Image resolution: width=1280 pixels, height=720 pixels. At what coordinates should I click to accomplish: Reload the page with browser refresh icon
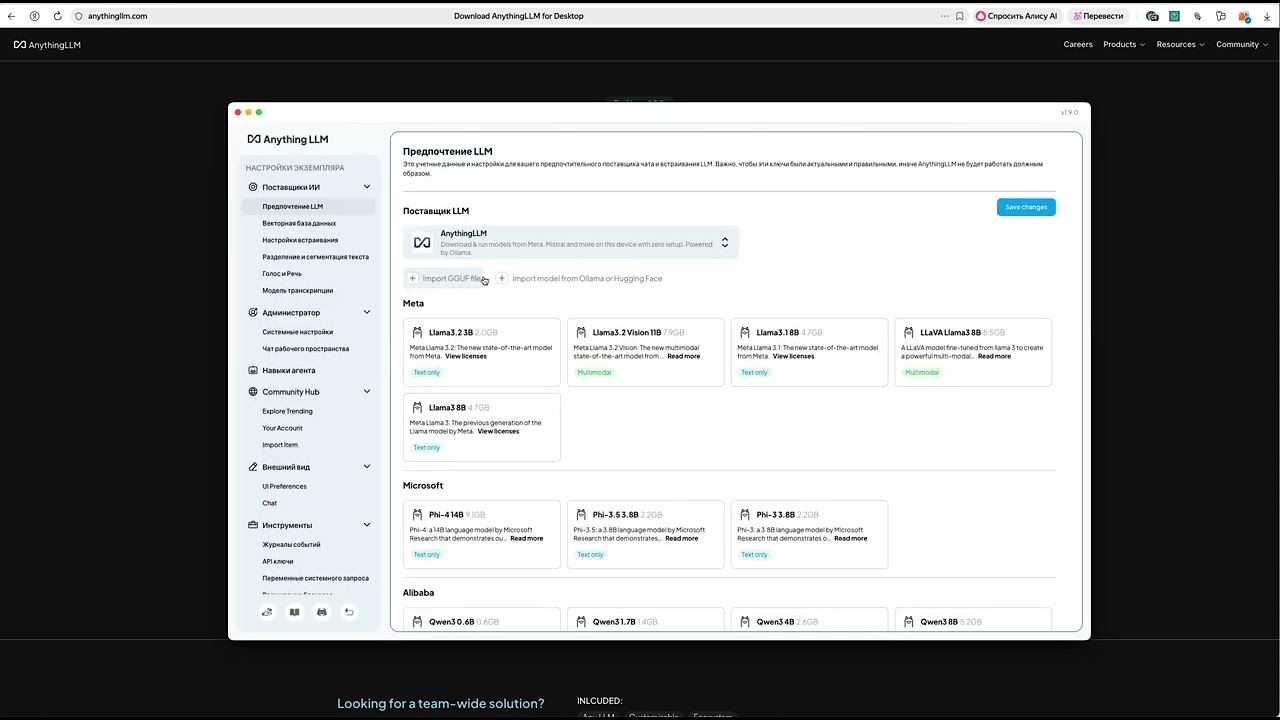pyautogui.click(x=57, y=16)
